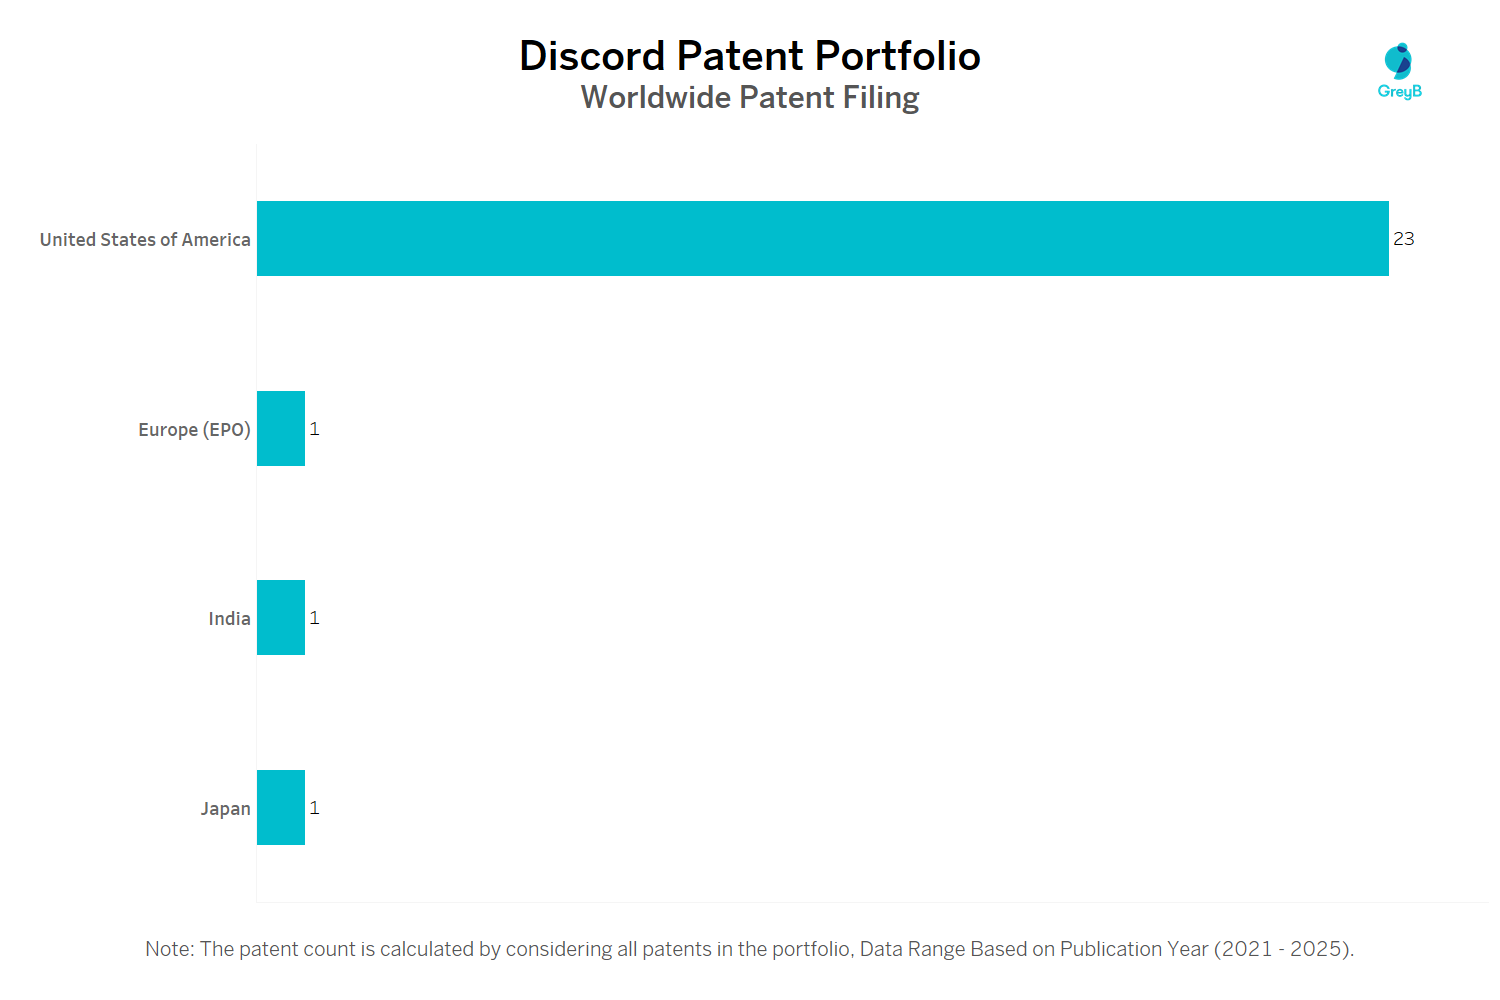The height and width of the screenshot is (1000, 1500).
Task: Click the word Note in the footer
Action: [x=169, y=949]
